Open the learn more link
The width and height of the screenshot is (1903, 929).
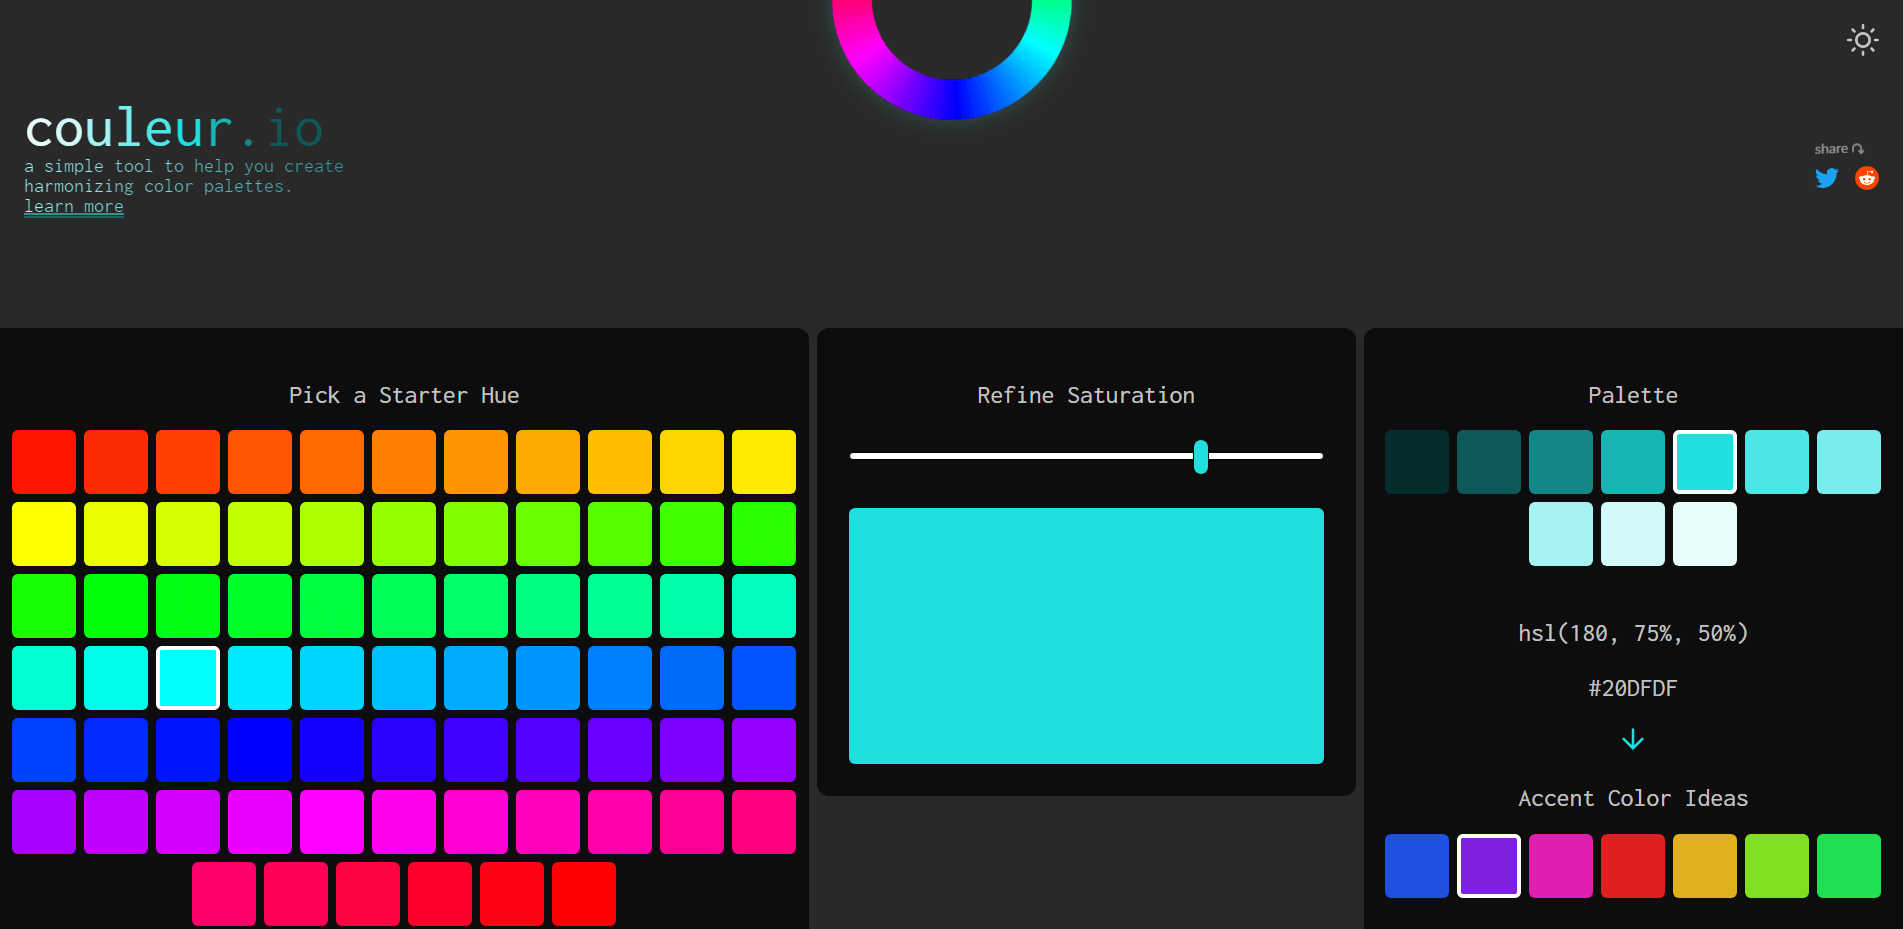pyautogui.click(x=74, y=206)
